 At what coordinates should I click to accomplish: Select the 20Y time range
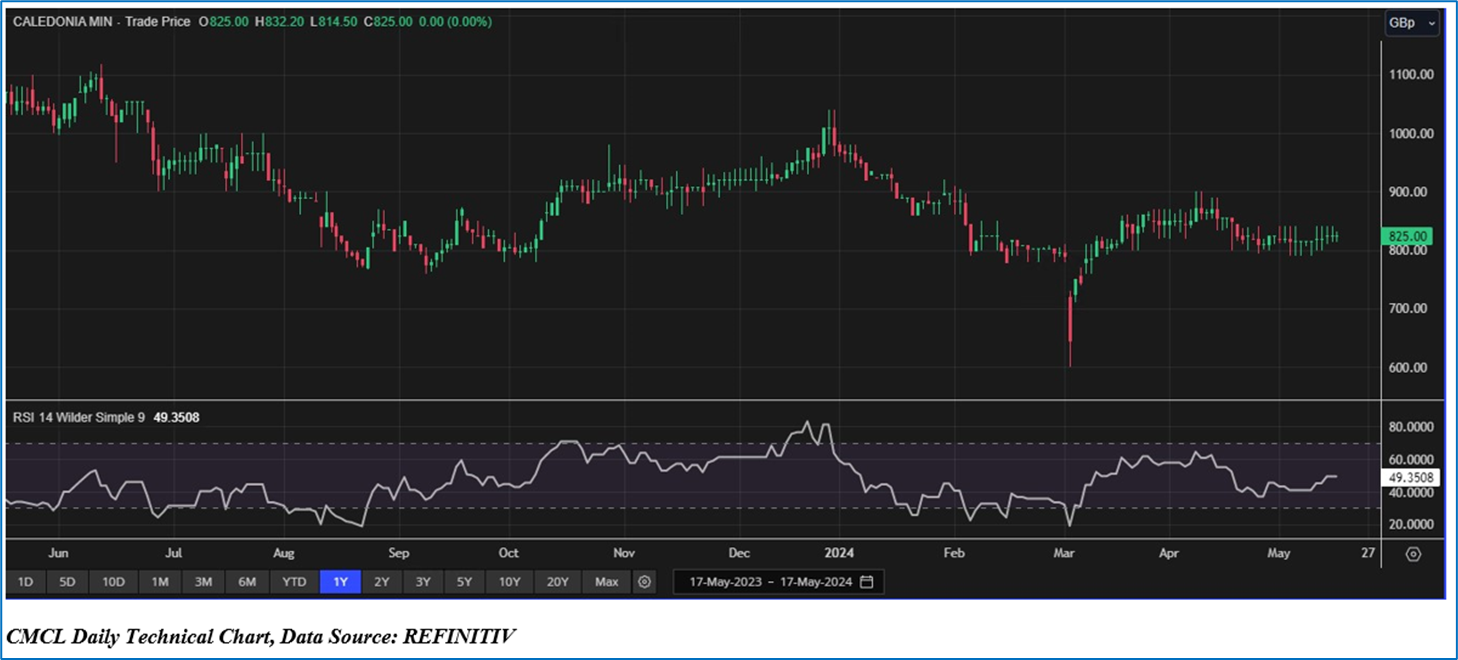[x=558, y=581]
